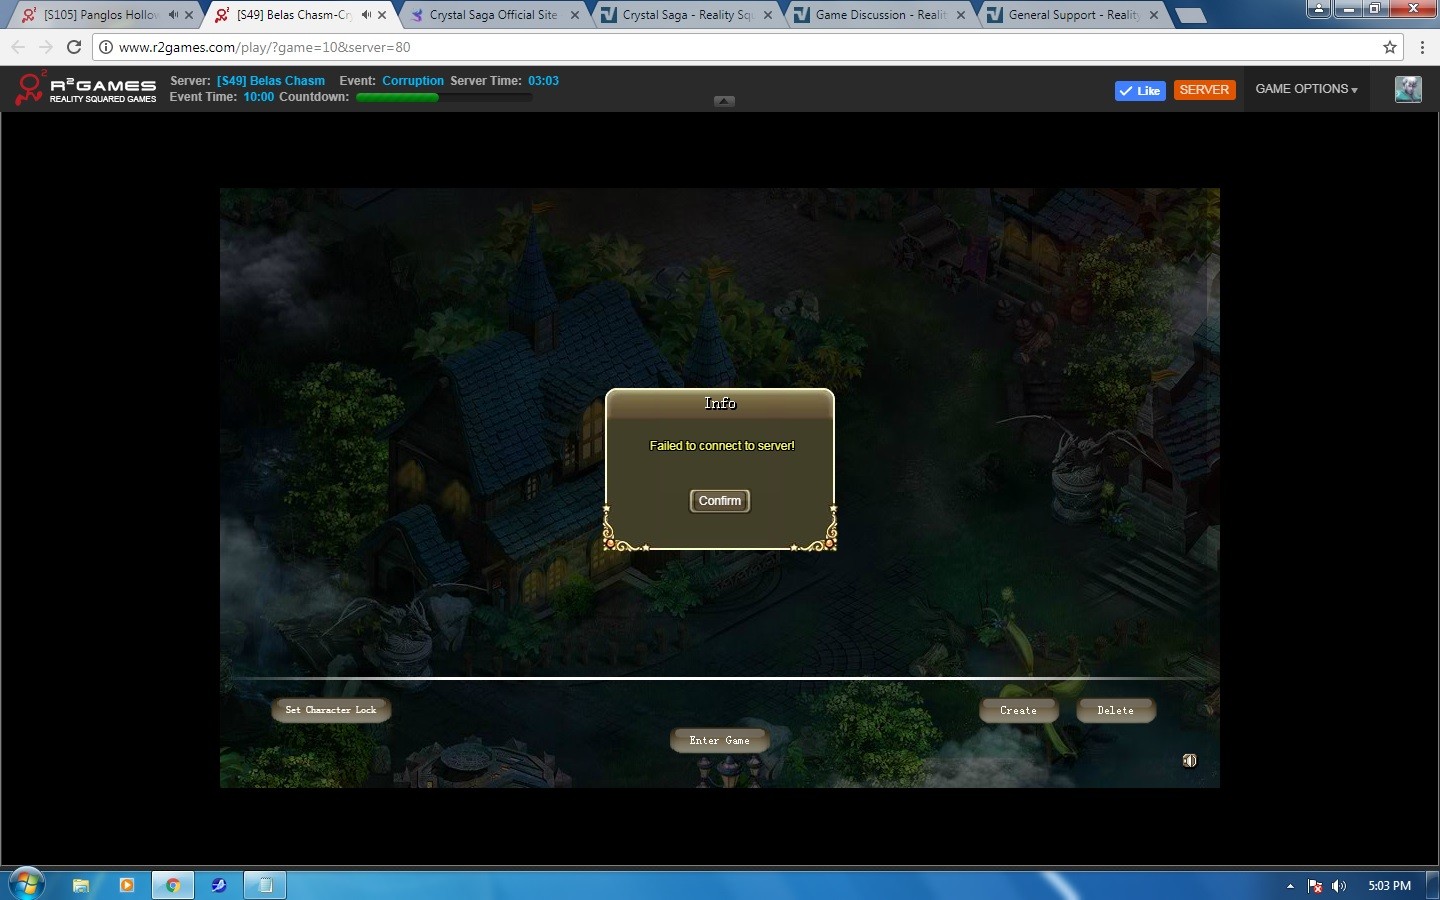
Task: Click the green event countdown progress bar
Action: point(444,97)
